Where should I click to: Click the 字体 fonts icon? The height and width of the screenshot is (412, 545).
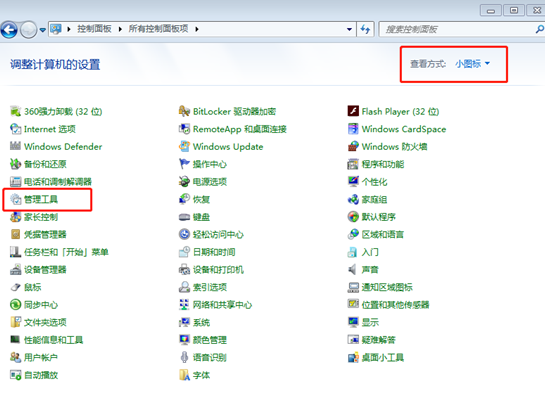184,375
